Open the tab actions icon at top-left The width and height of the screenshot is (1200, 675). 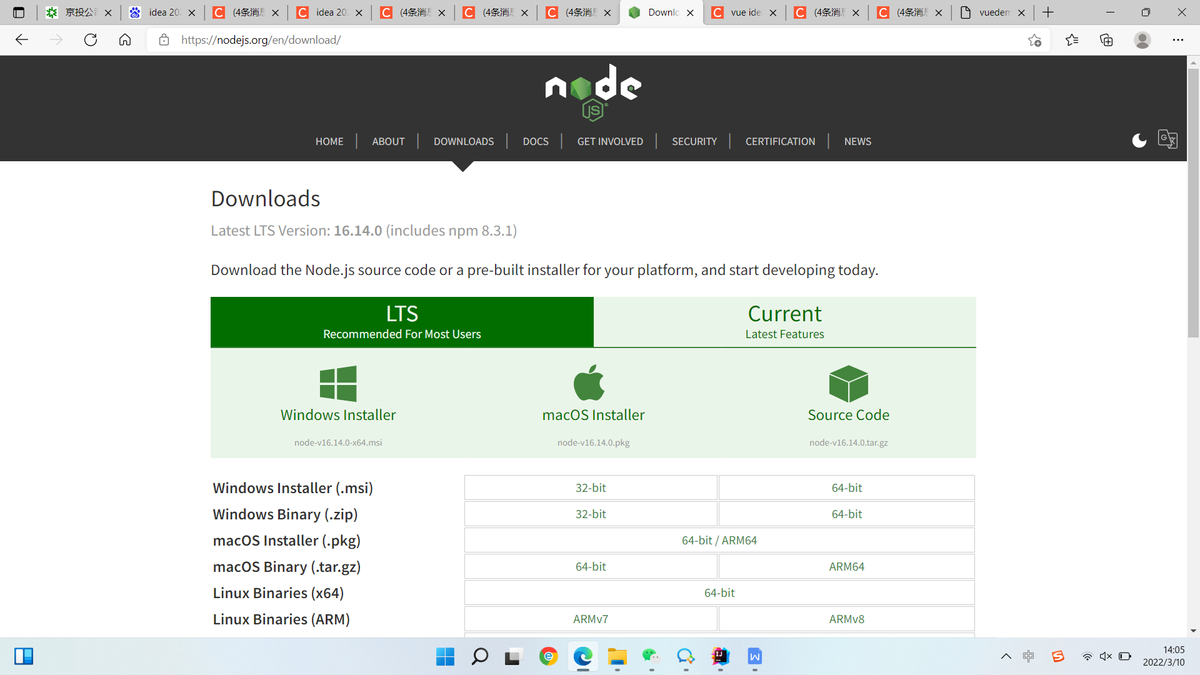point(18,13)
